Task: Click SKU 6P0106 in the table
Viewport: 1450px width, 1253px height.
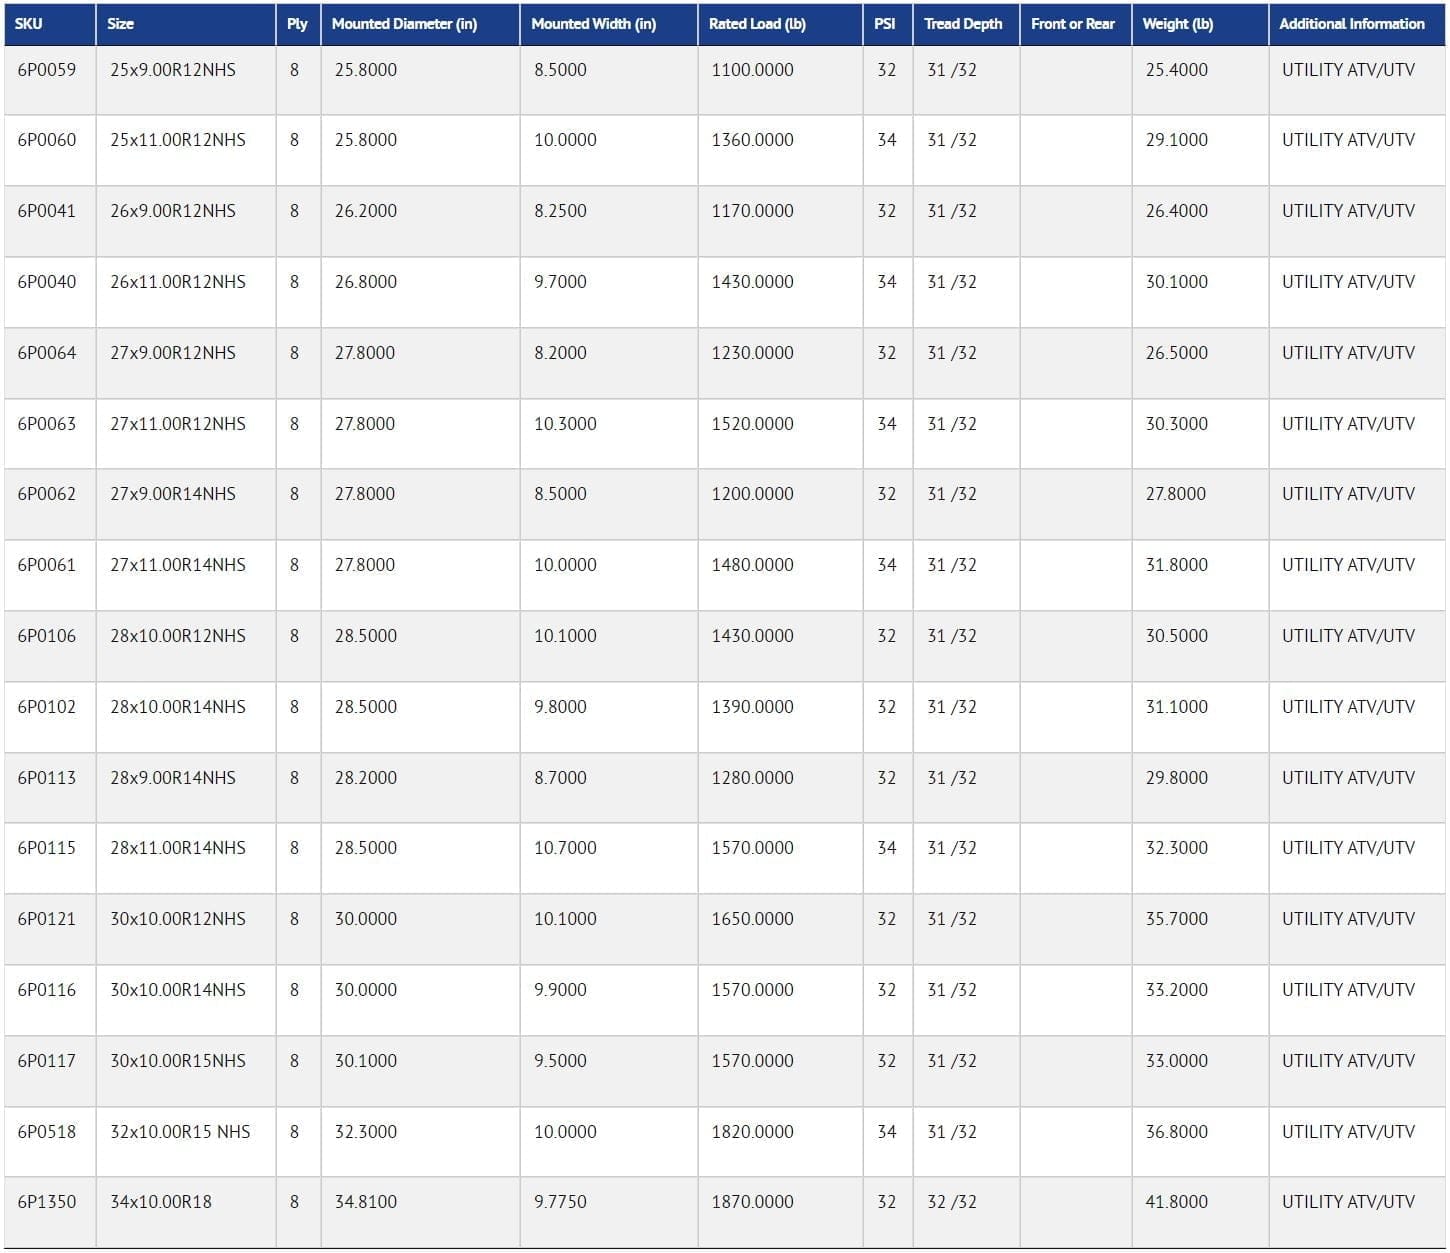Action: coord(47,636)
